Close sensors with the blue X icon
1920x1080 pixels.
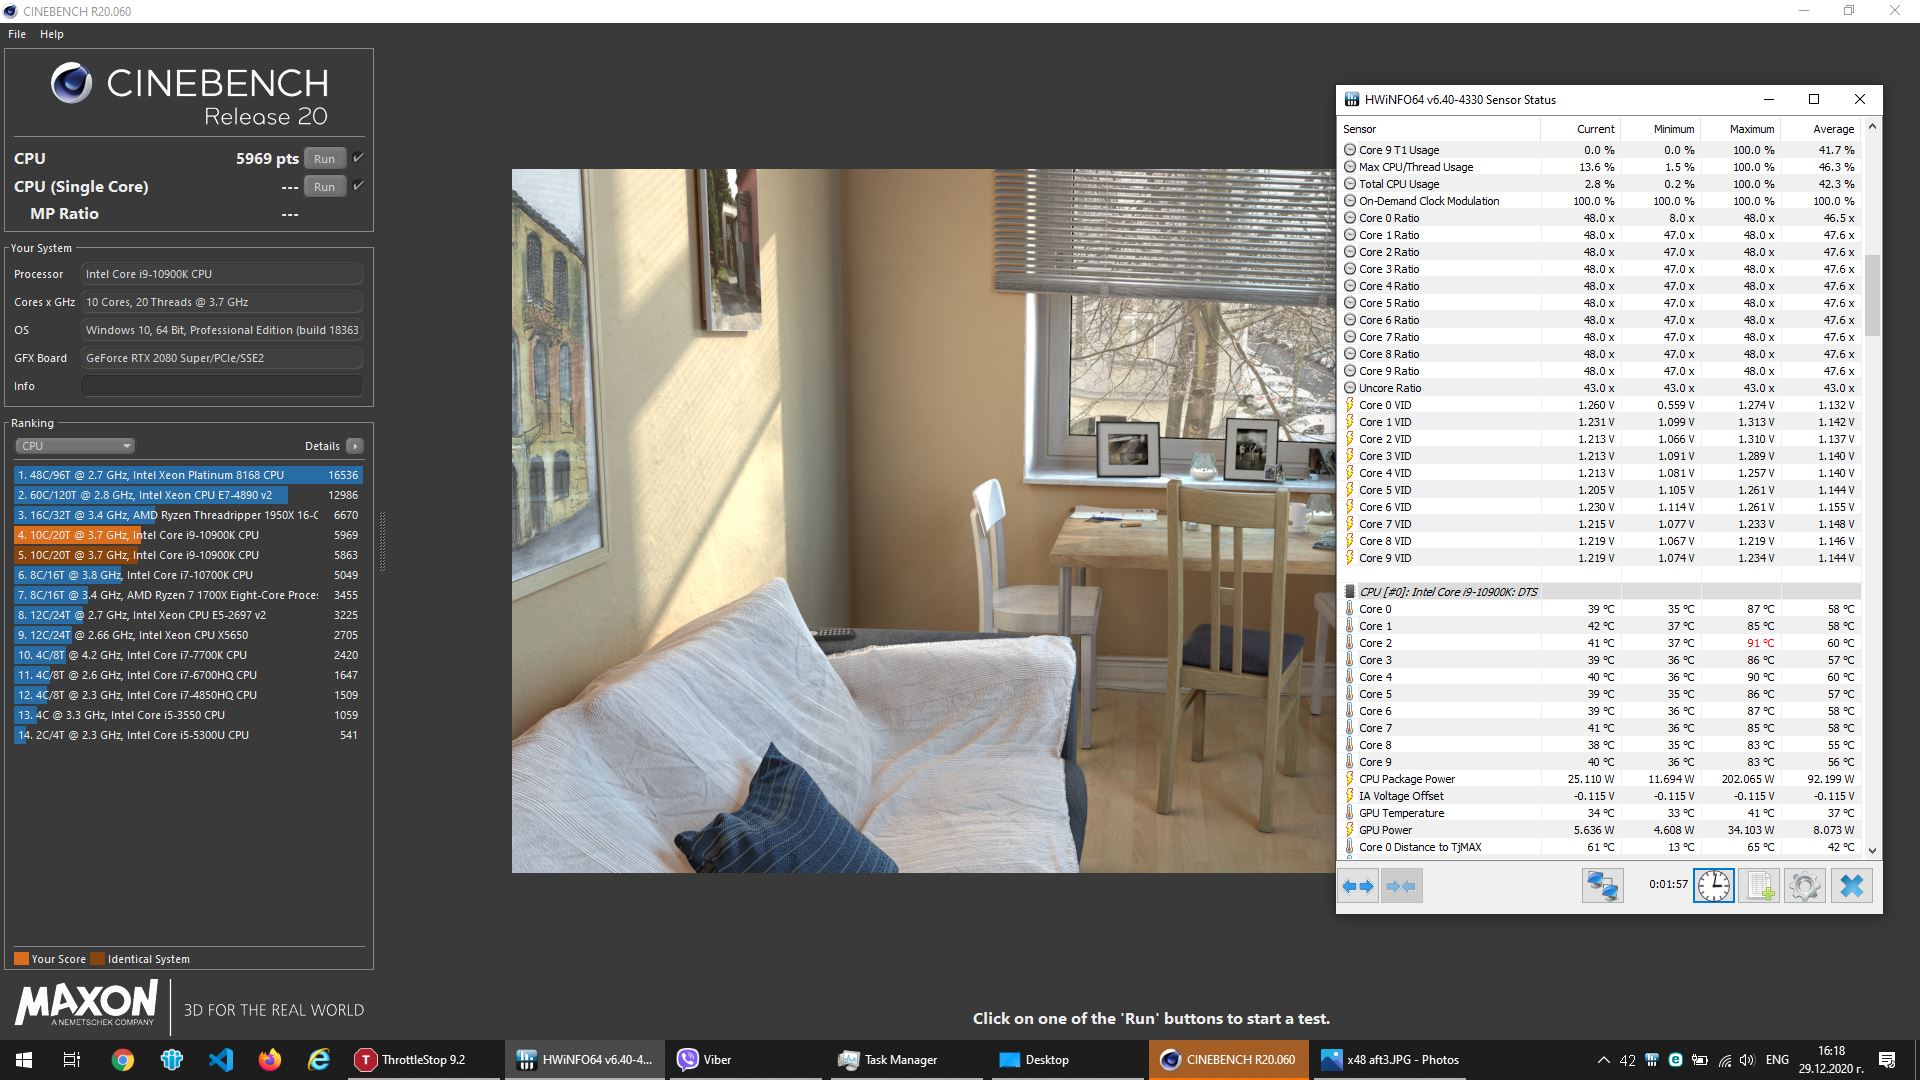pyautogui.click(x=1851, y=886)
